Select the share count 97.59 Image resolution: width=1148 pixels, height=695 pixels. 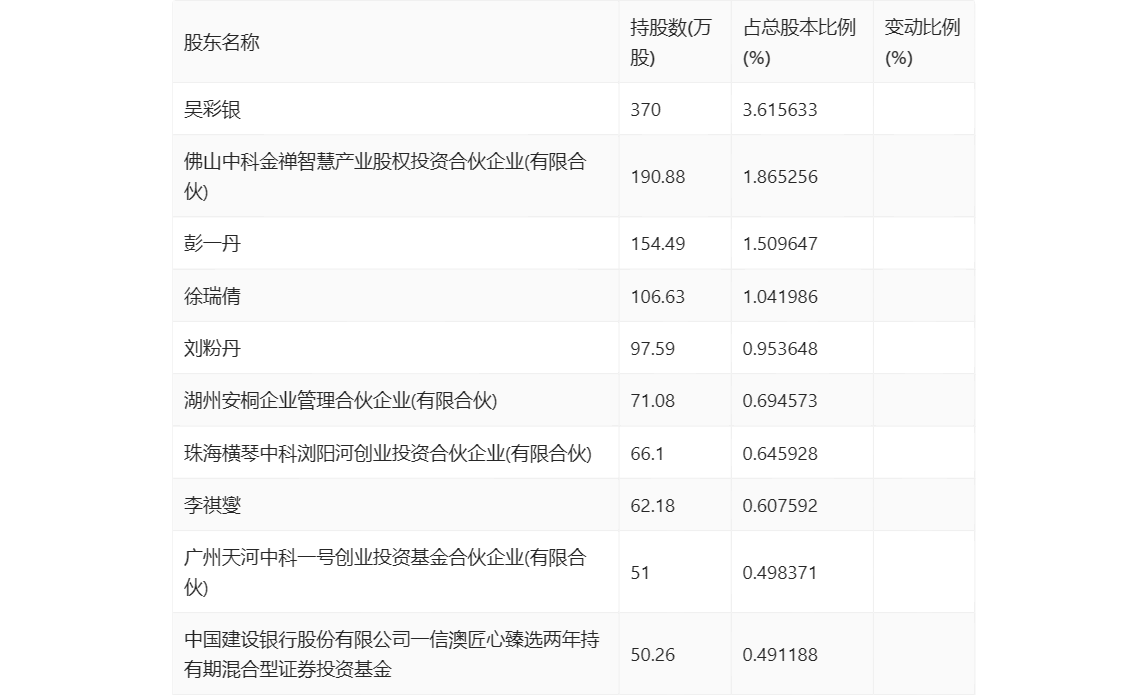pyautogui.click(x=652, y=349)
